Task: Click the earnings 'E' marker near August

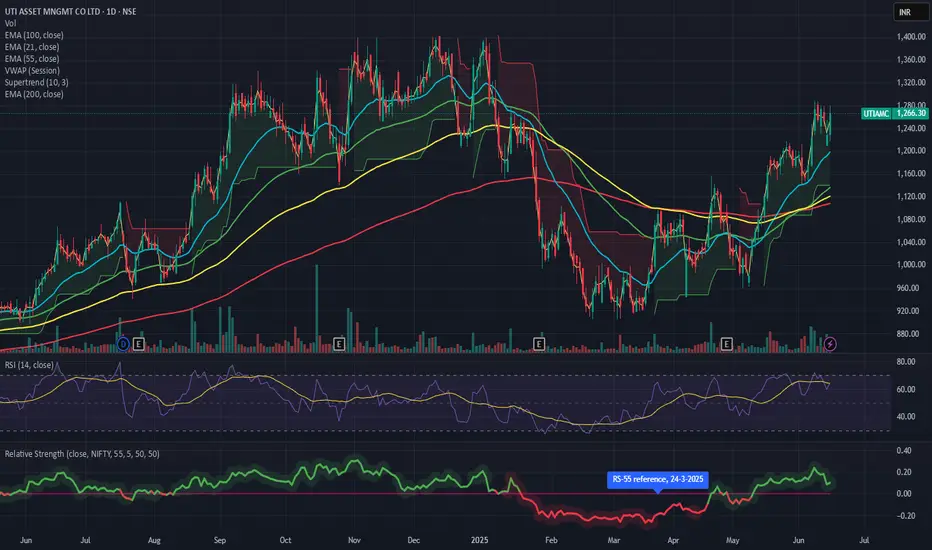Action: tap(138, 344)
